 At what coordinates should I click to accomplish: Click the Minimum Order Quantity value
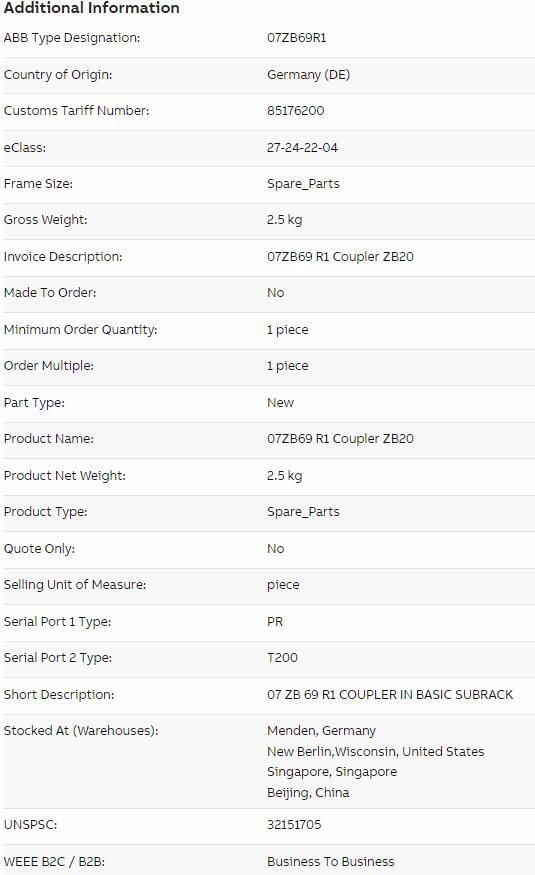[x=287, y=330]
